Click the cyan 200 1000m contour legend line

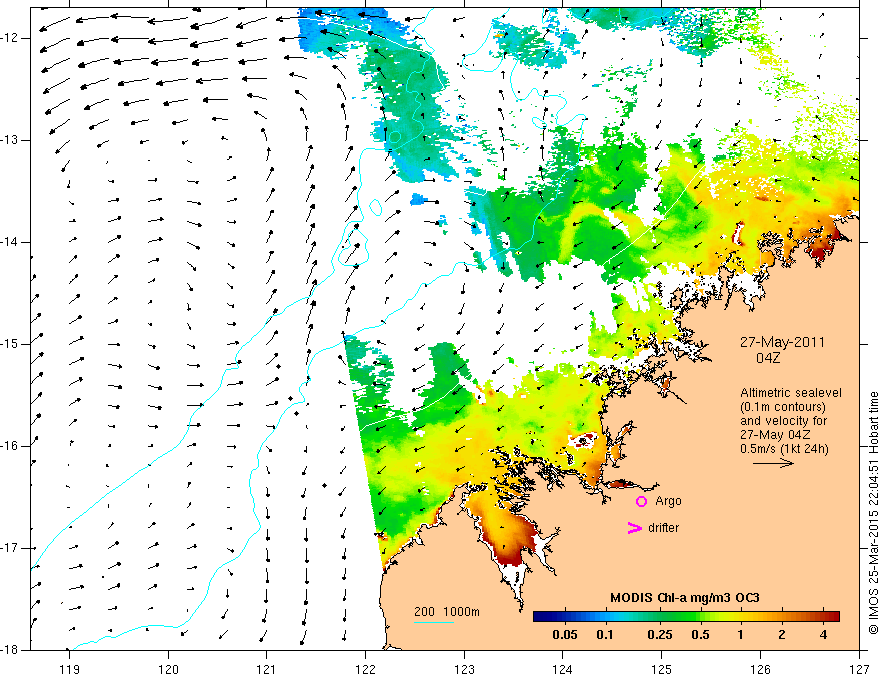click(x=434, y=622)
